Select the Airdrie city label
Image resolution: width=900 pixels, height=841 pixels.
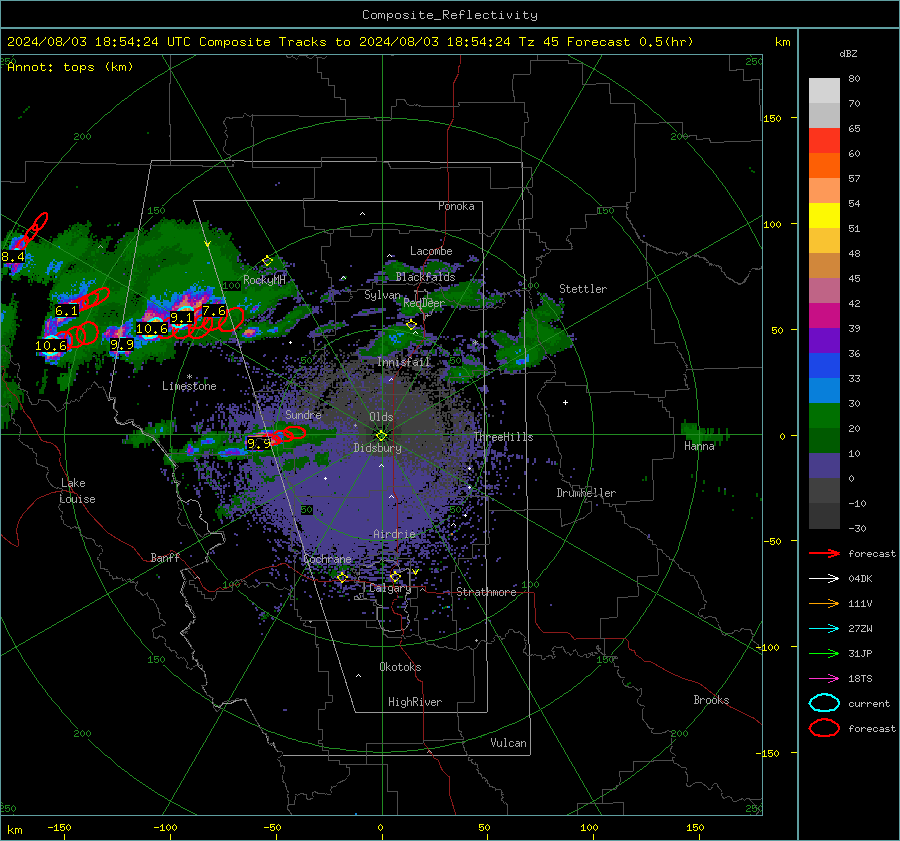394,534
